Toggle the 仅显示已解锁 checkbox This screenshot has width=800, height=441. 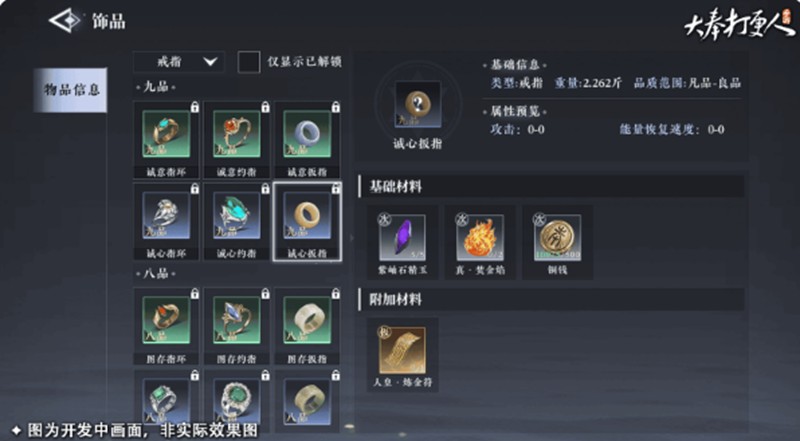point(249,62)
